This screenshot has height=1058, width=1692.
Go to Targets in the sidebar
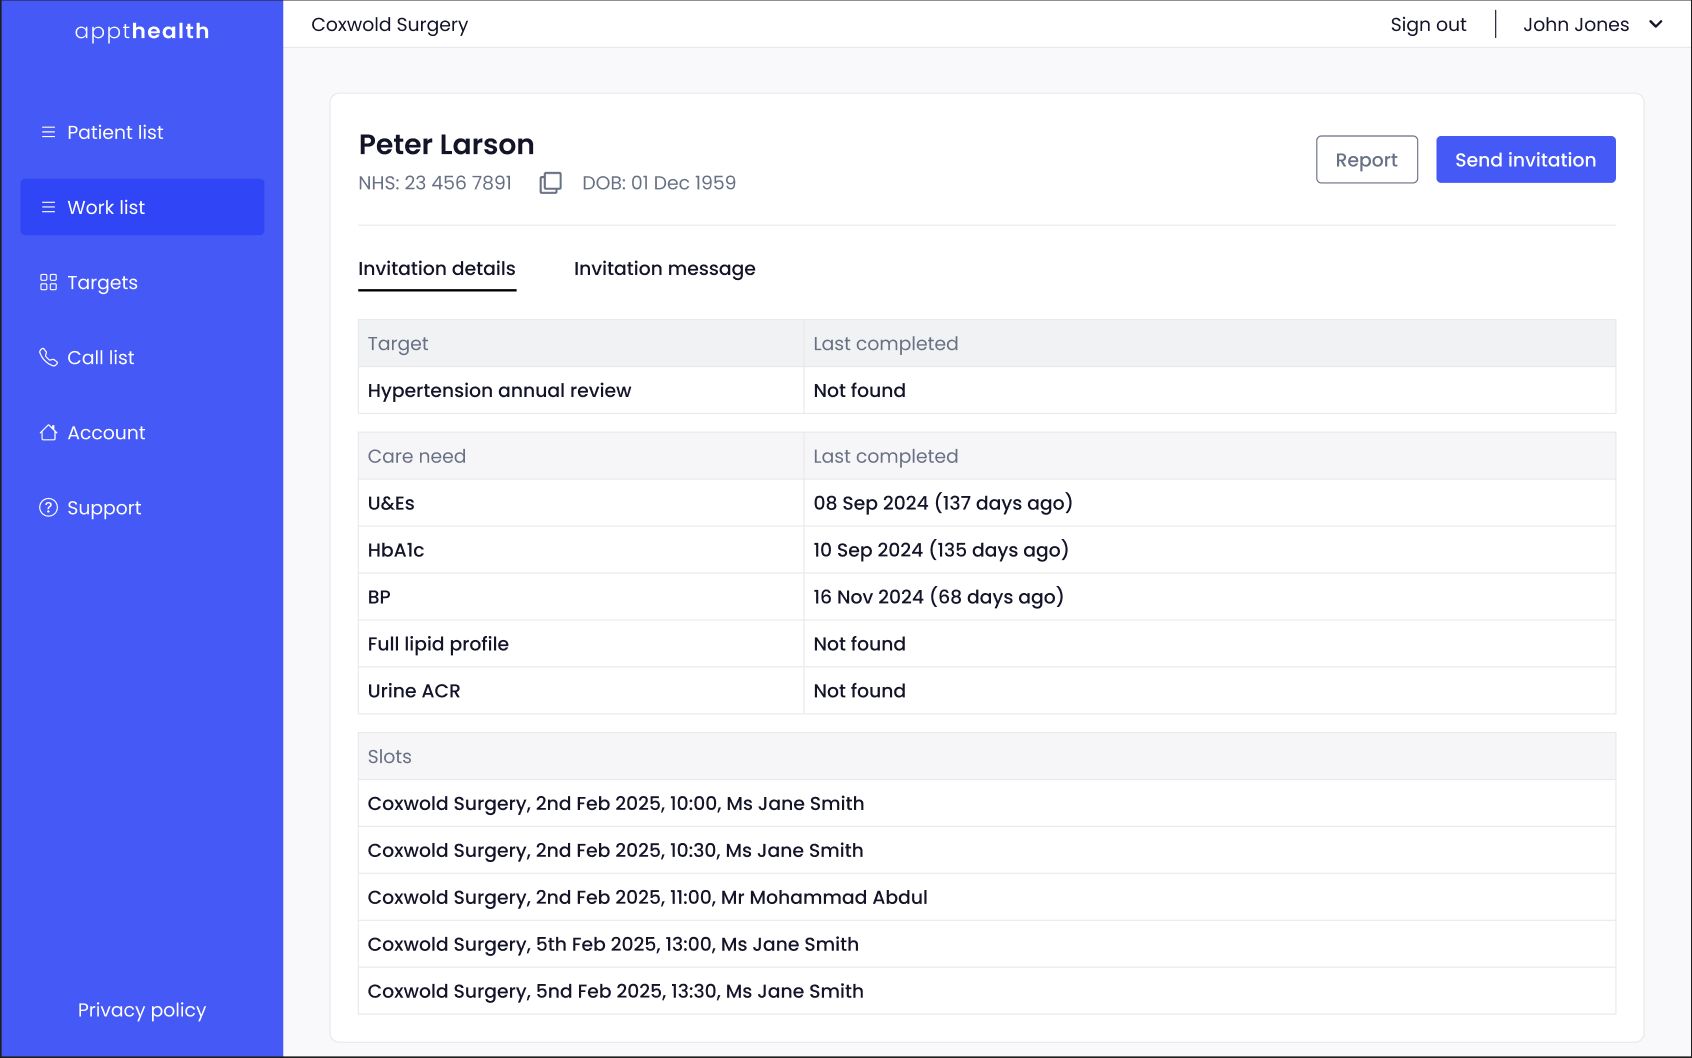[x=142, y=282]
